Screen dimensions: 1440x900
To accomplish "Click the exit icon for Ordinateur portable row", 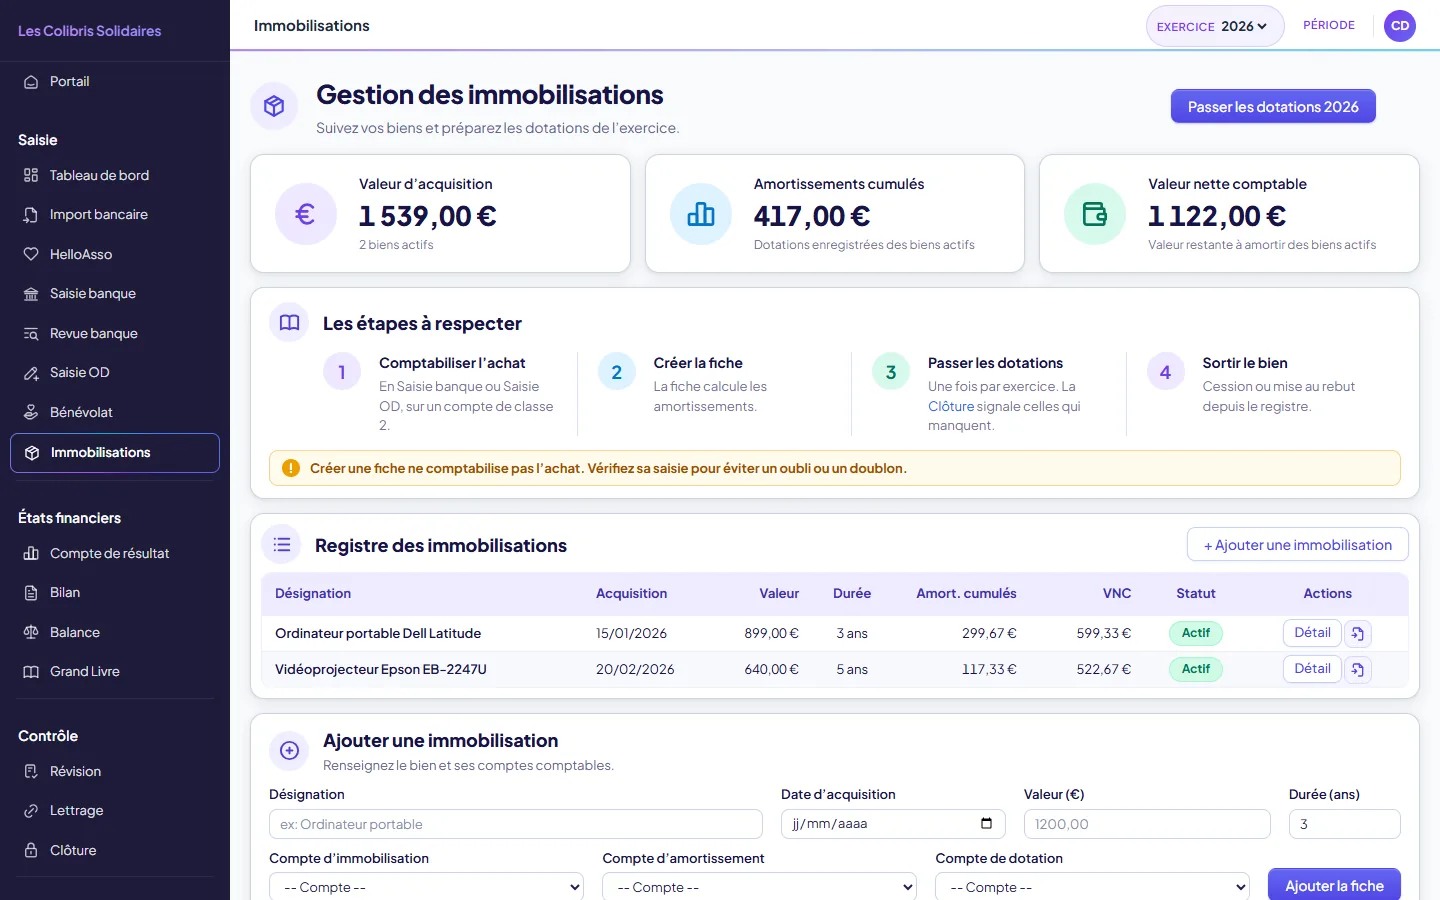I will click(x=1358, y=634).
